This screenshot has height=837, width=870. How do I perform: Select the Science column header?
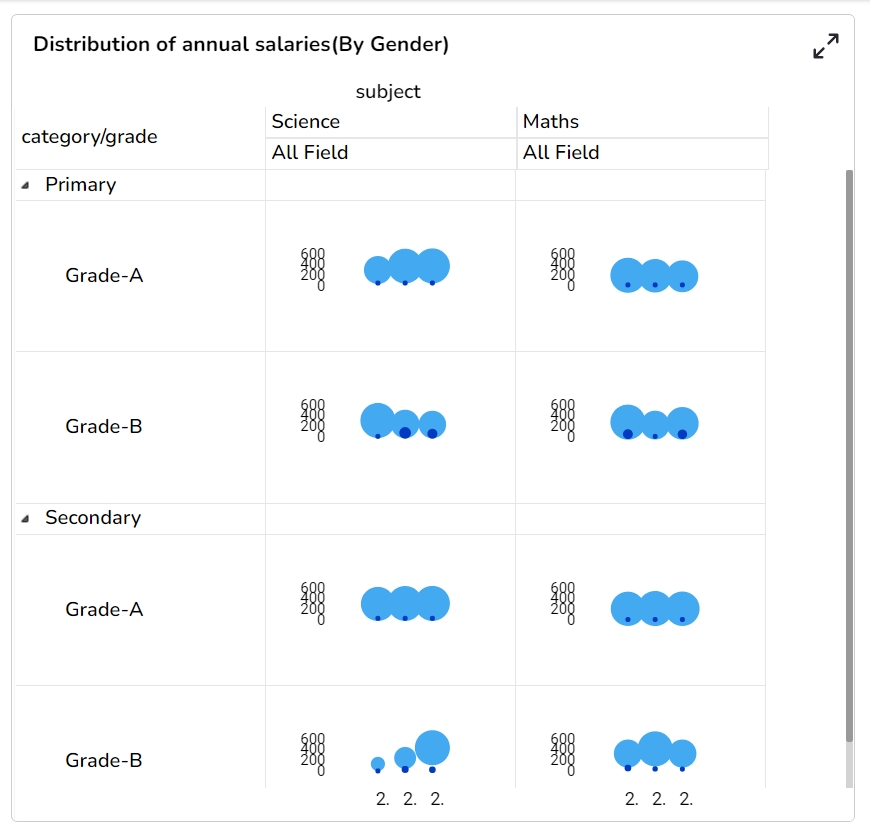pyautogui.click(x=306, y=122)
